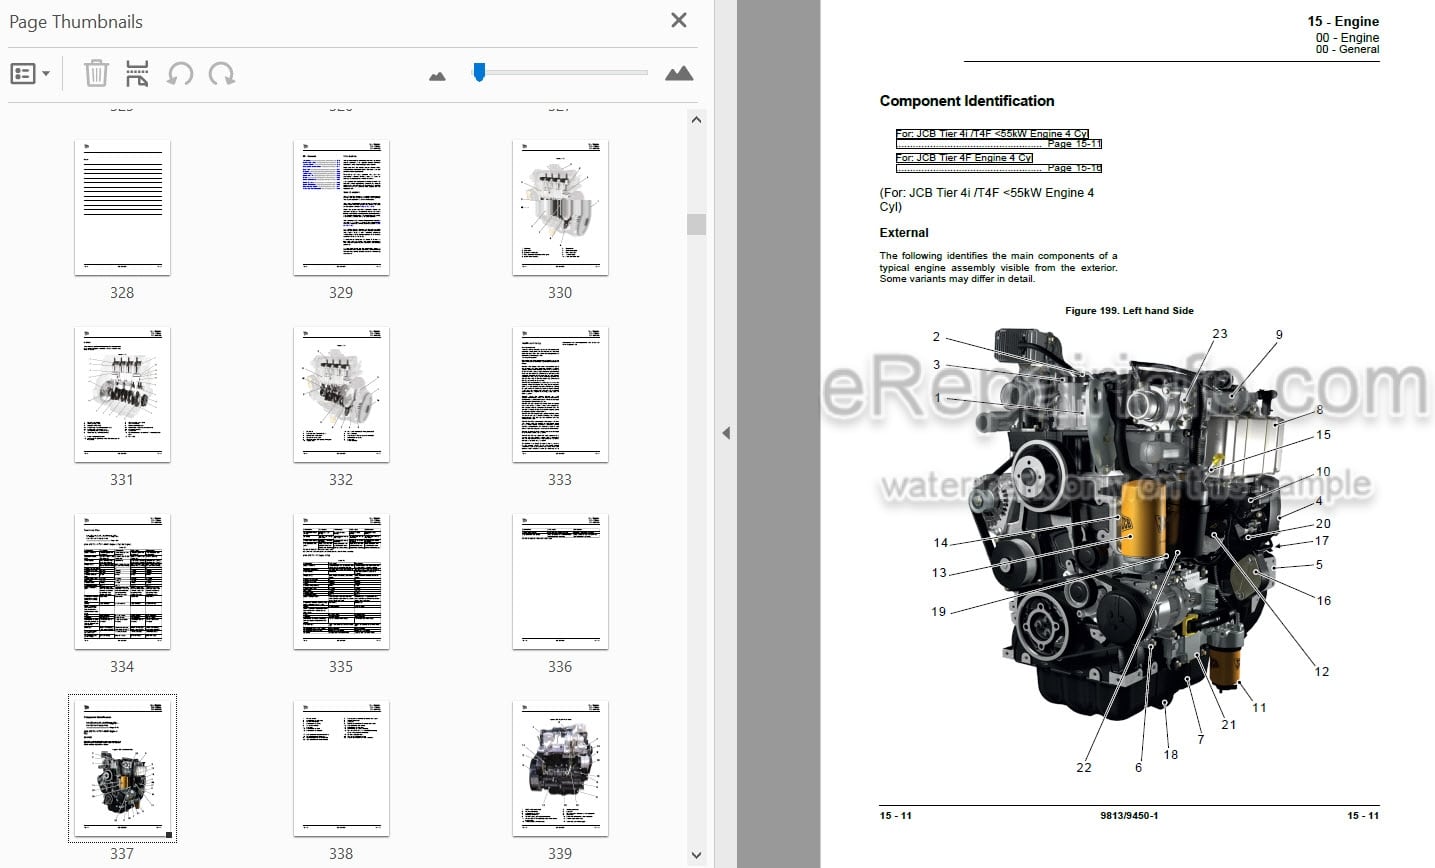Screen dimensions: 1435x868
Task: Rotate pages counterclockwise
Action: (180, 73)
